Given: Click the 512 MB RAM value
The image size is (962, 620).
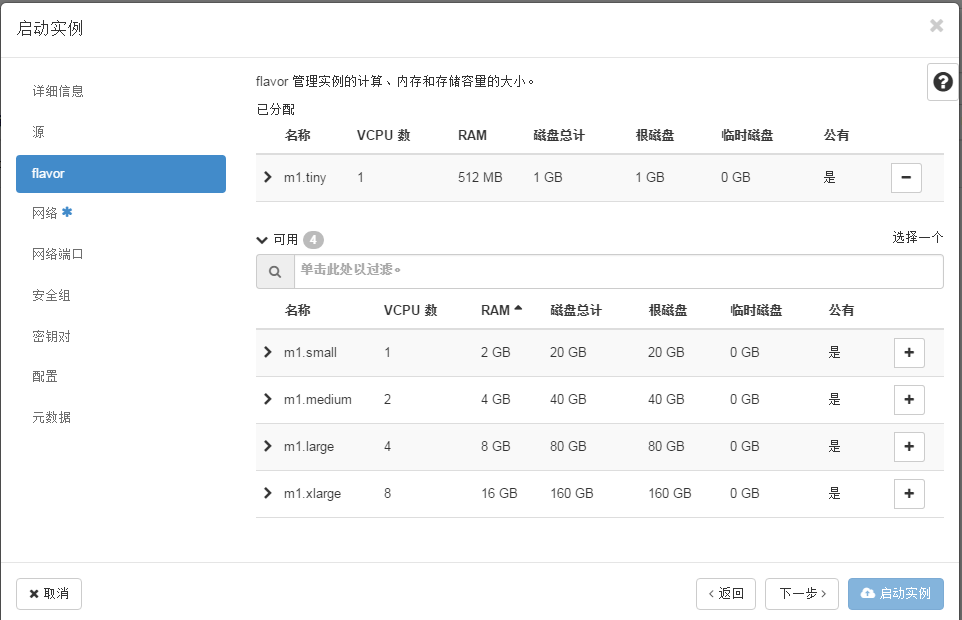Looking at the screenshot, I should [x=480, y=178].
